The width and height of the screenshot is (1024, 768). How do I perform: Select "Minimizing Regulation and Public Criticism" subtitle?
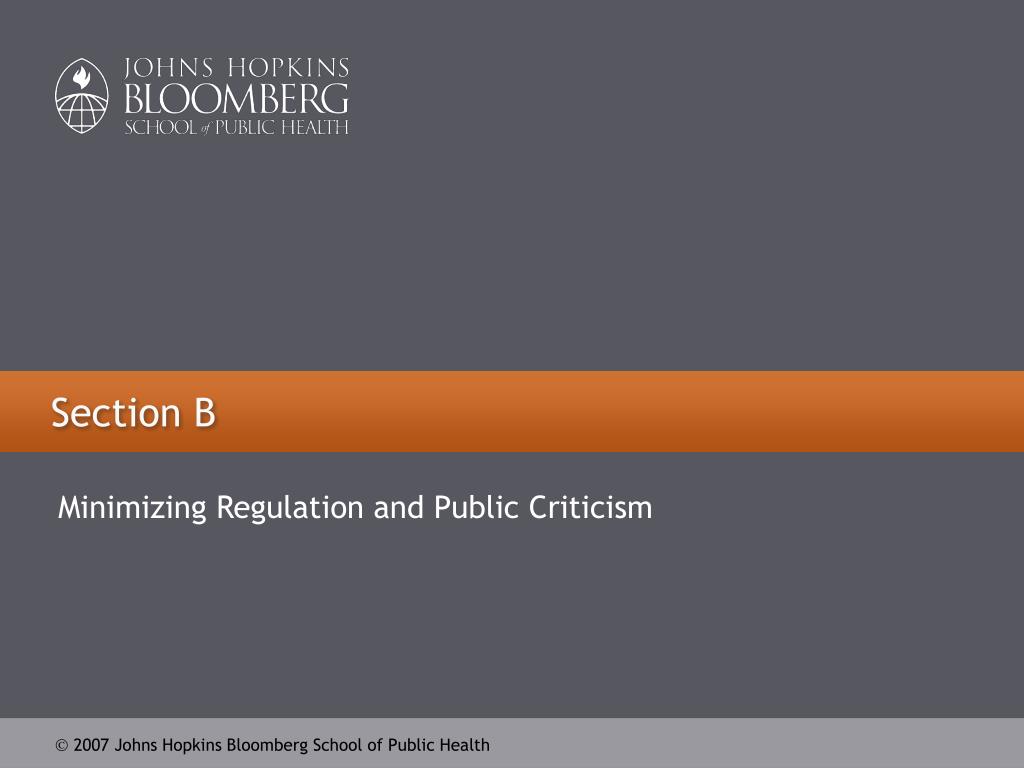click(355, 507)
